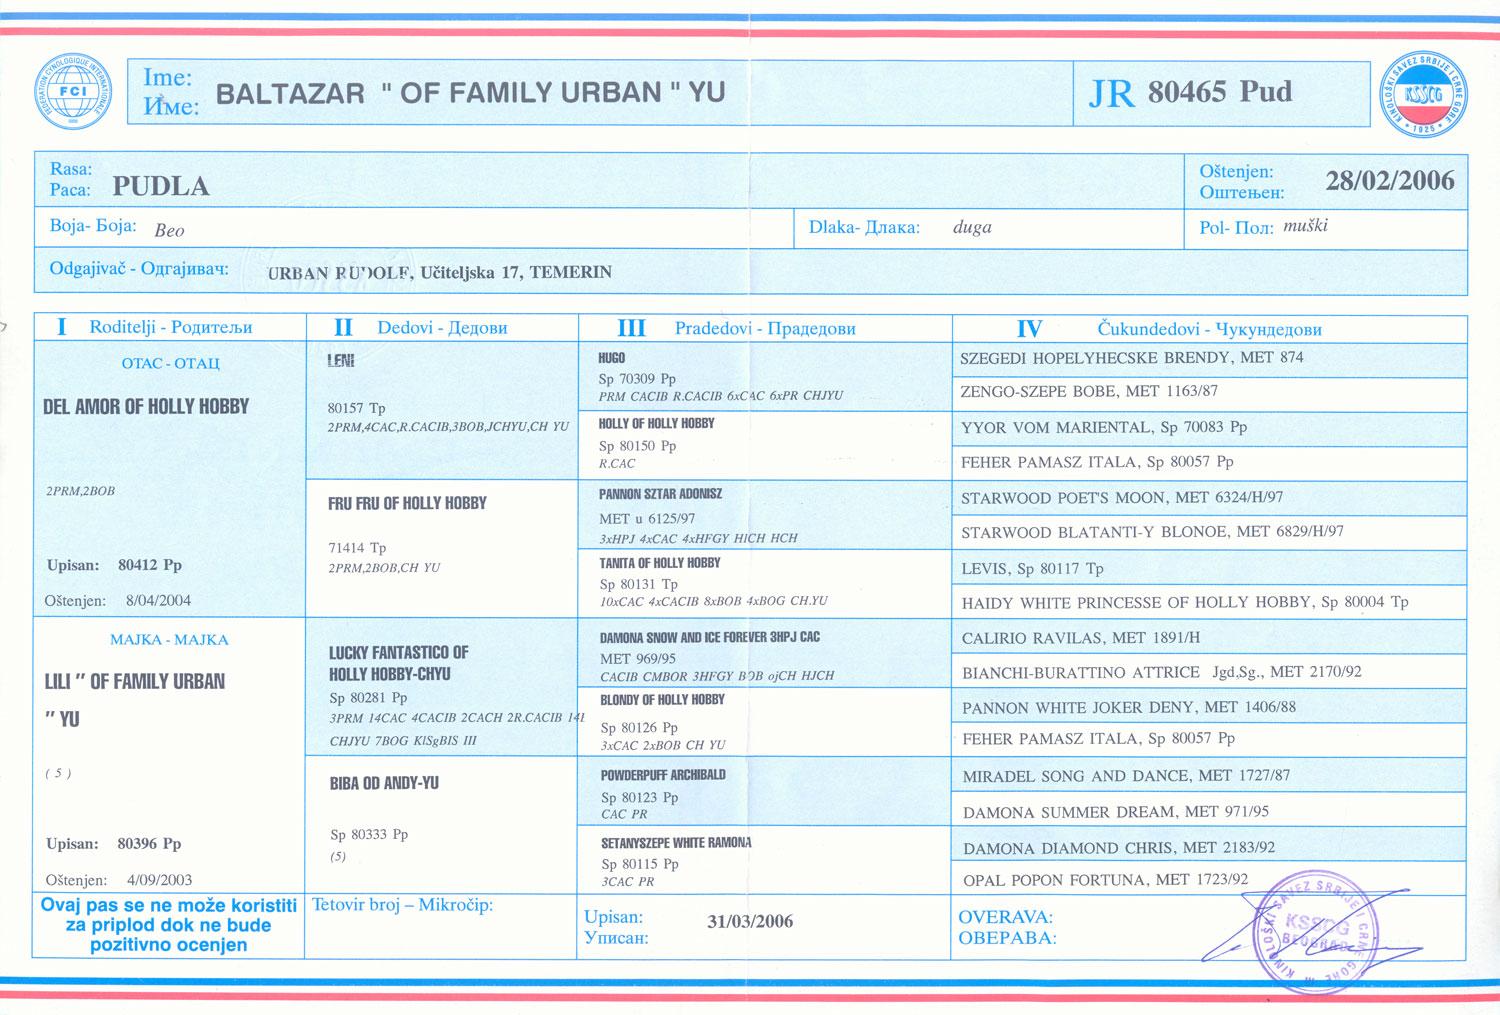This screenshot has width=1500, height=1015.
Task: Click mother LILI OF FAMILY URBAN YU
Action: pos(134,682)
